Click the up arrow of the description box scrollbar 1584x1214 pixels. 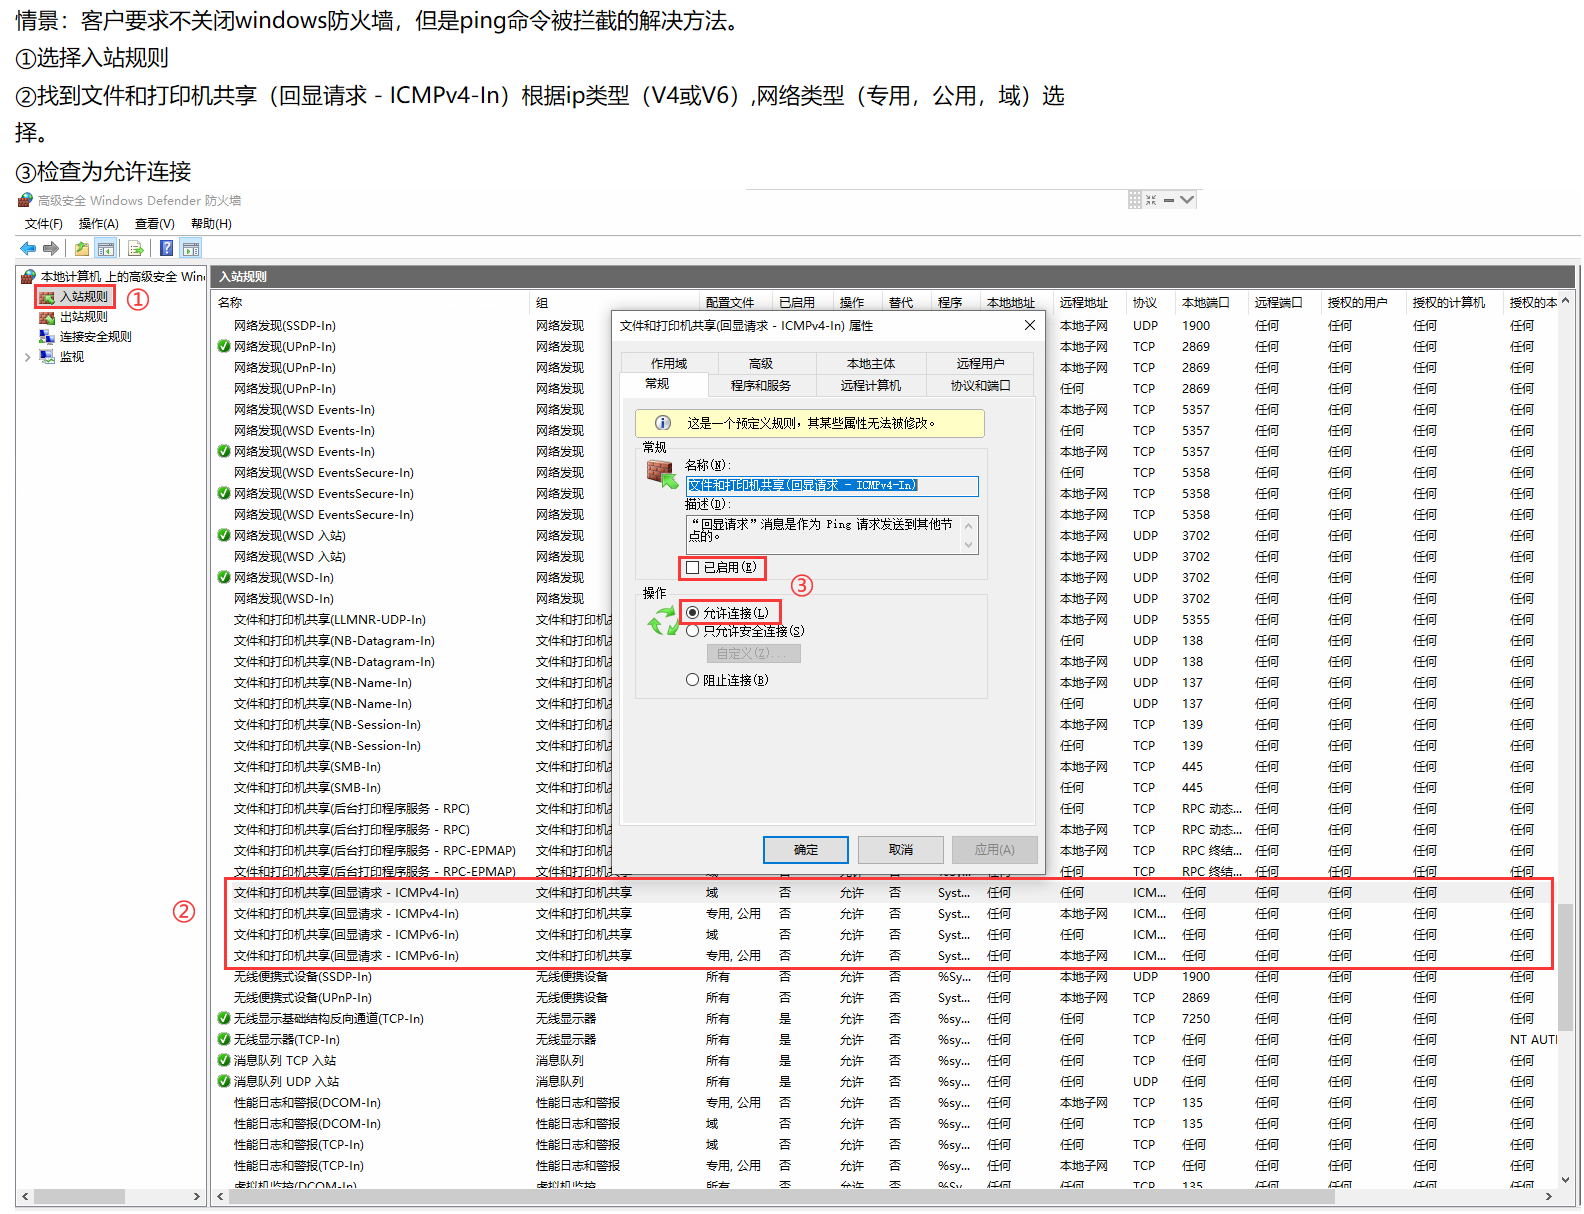[968, 525]
